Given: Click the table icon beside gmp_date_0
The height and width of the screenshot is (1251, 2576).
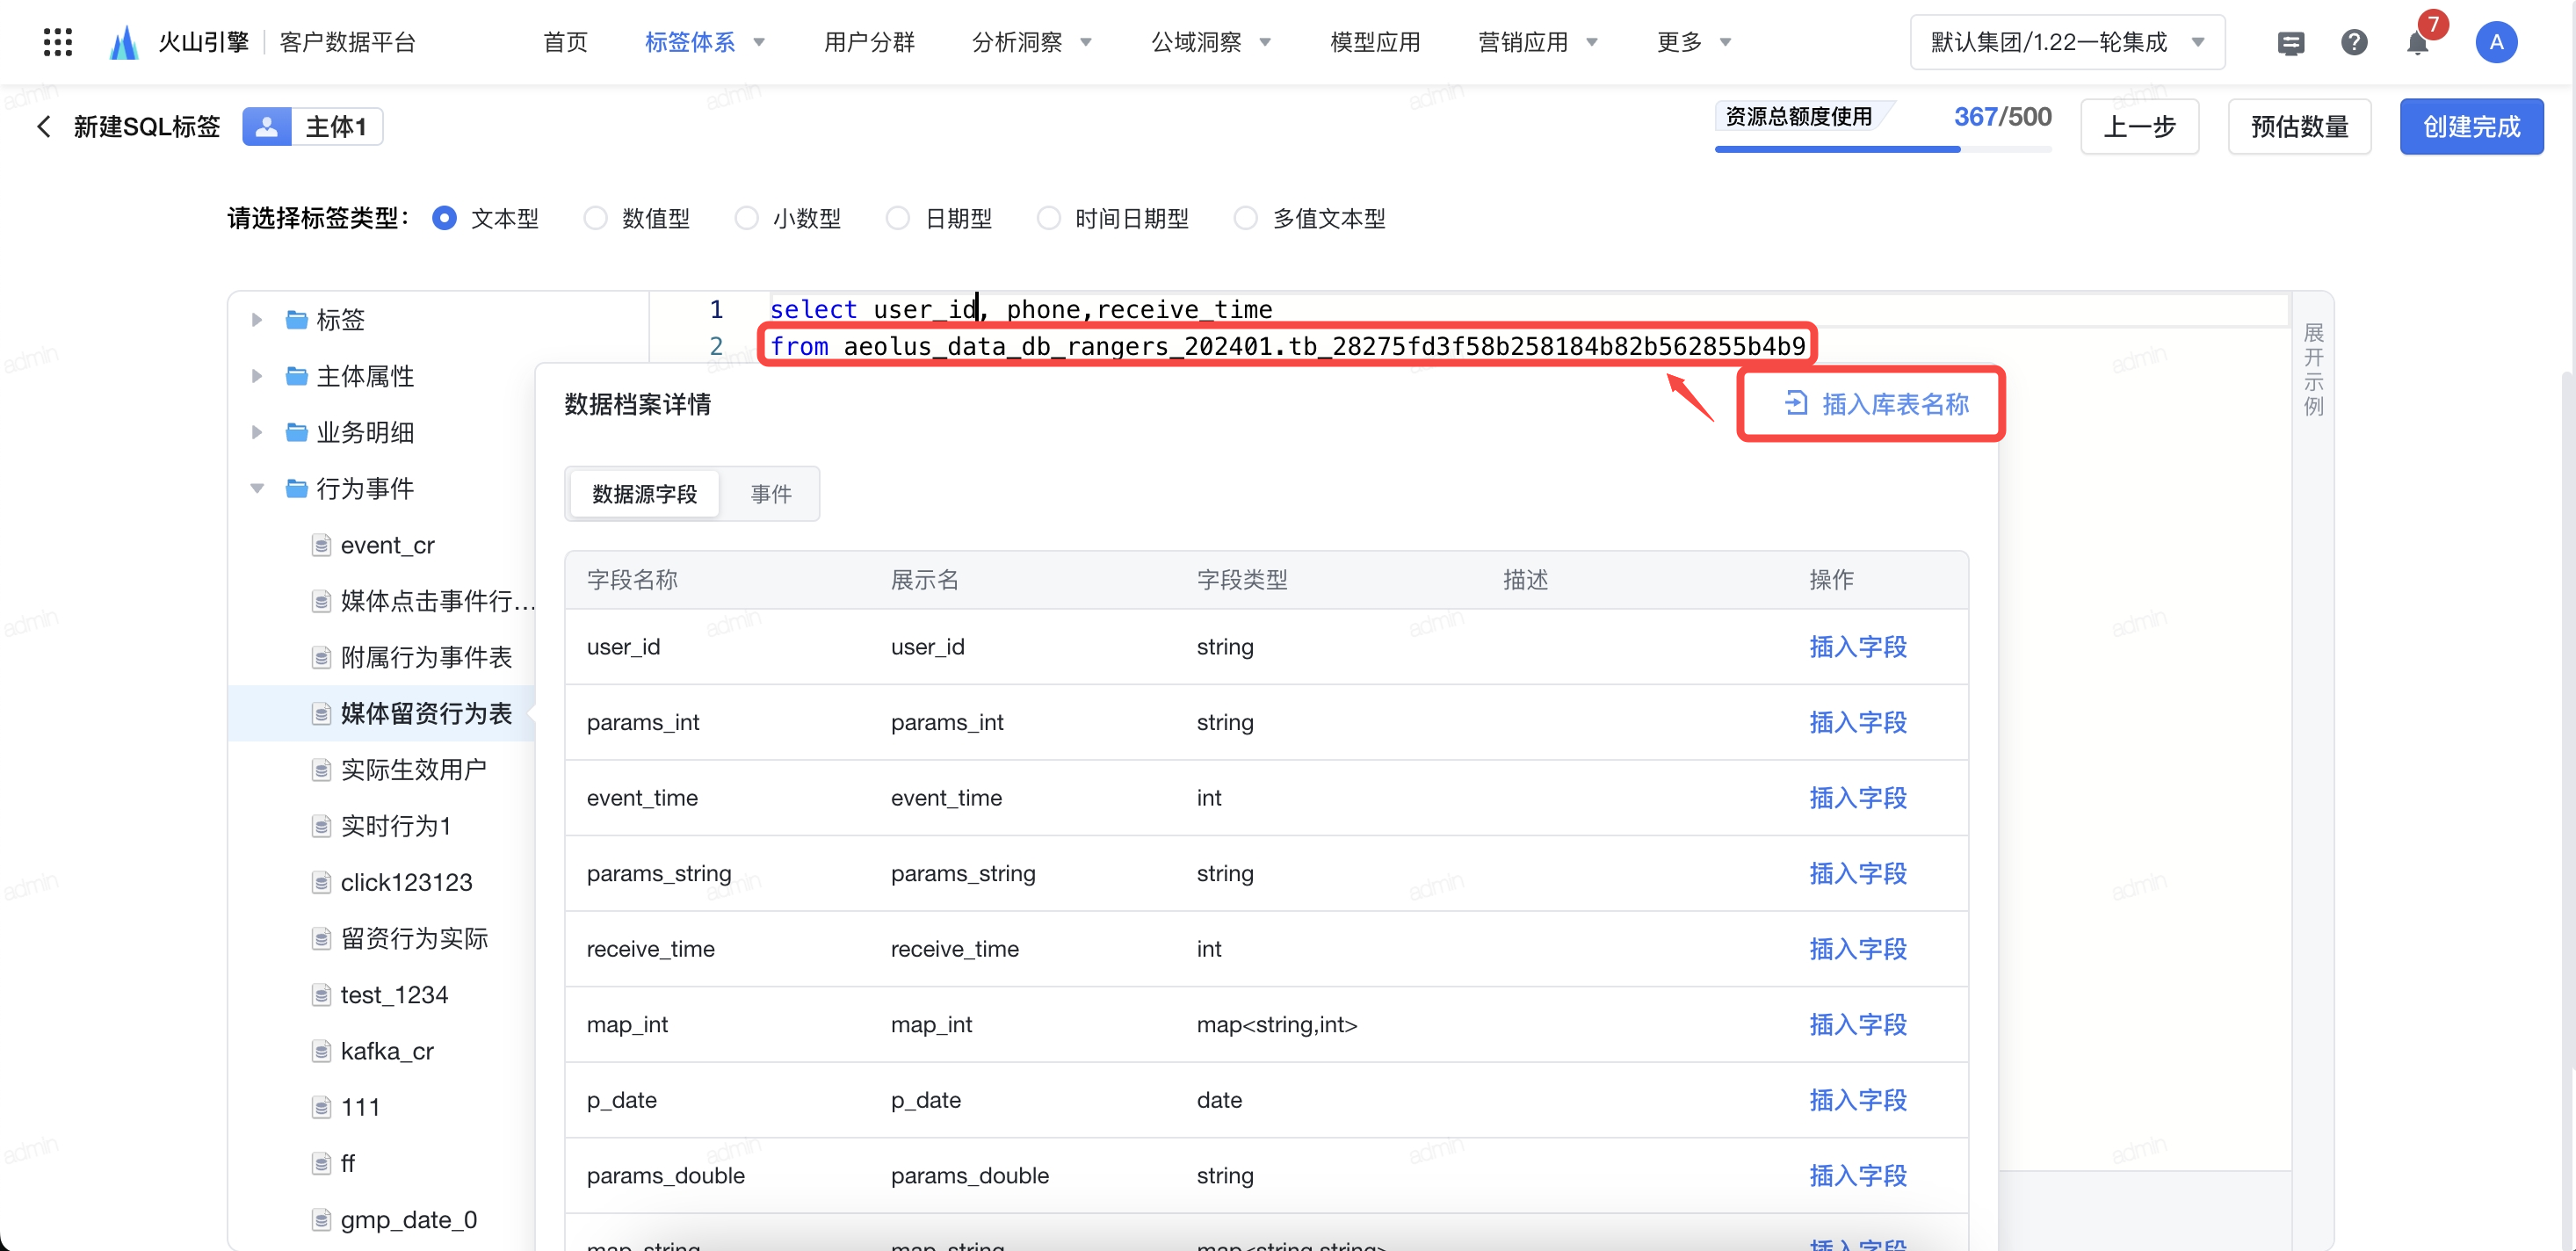Looking at the screenshot, I should pos(321,1220).
